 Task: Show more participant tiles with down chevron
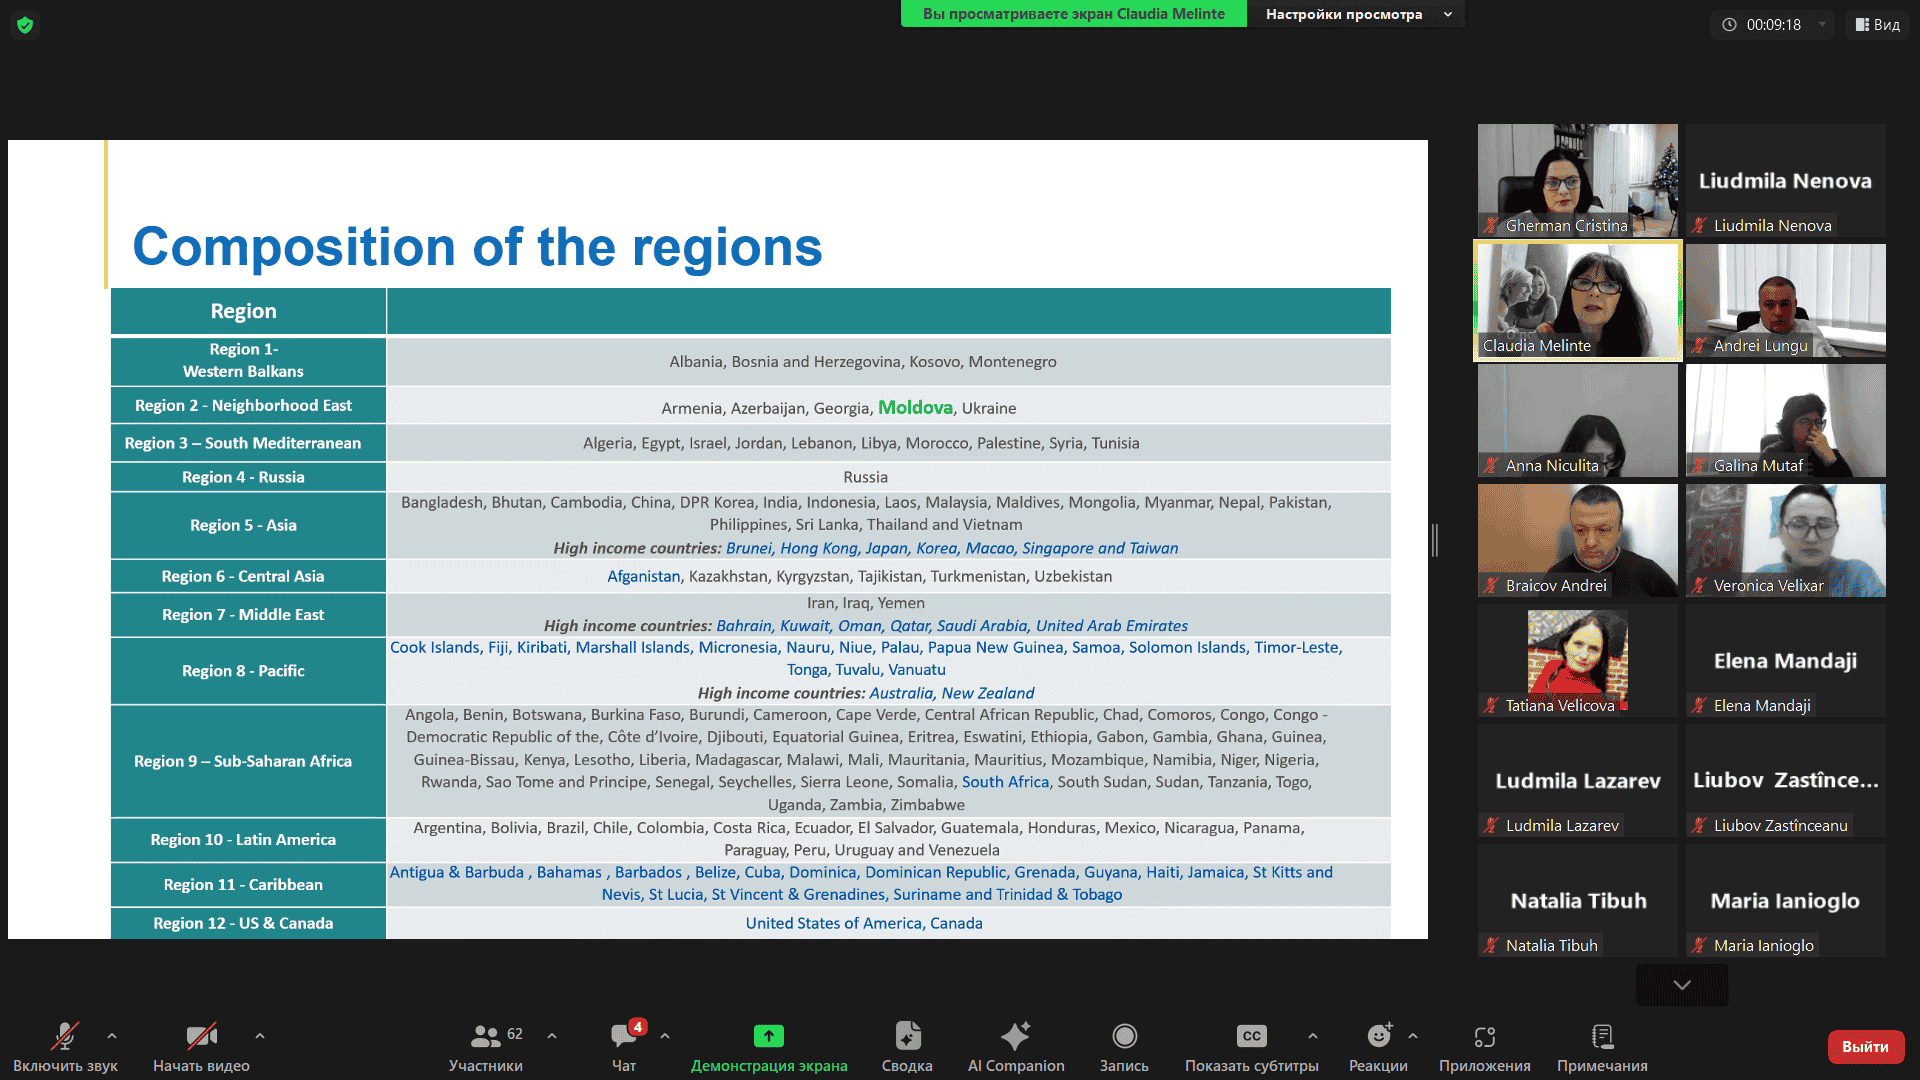tap(1682, 985)
